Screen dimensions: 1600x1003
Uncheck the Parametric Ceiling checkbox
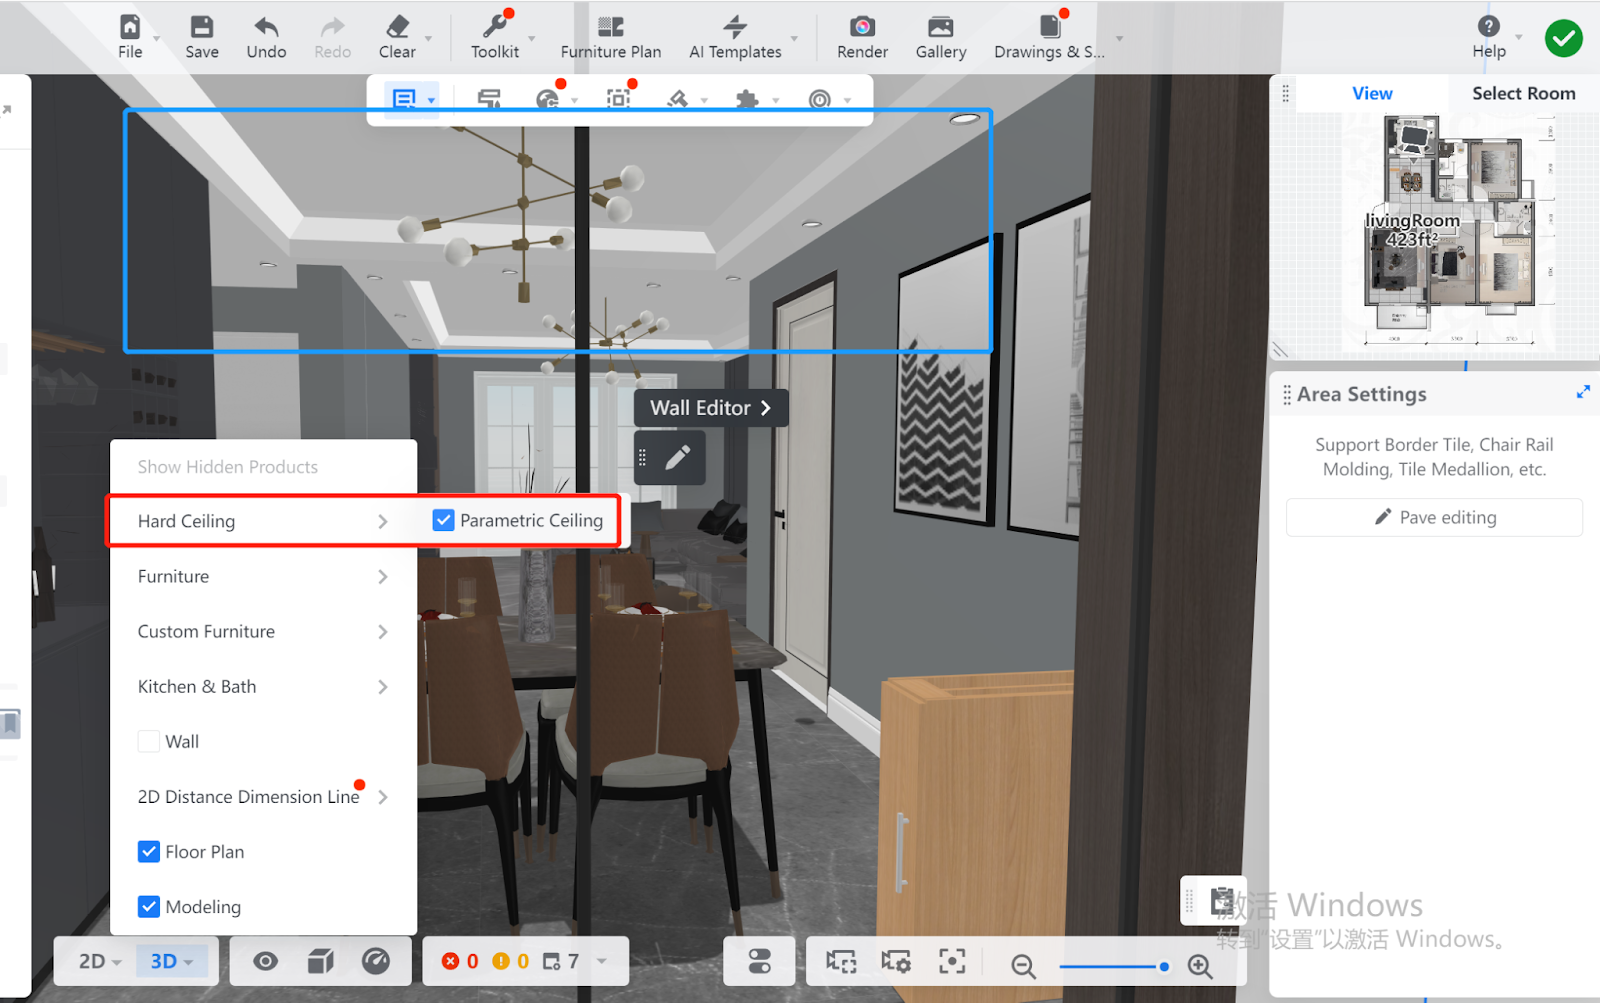click(x=443, y=520)
